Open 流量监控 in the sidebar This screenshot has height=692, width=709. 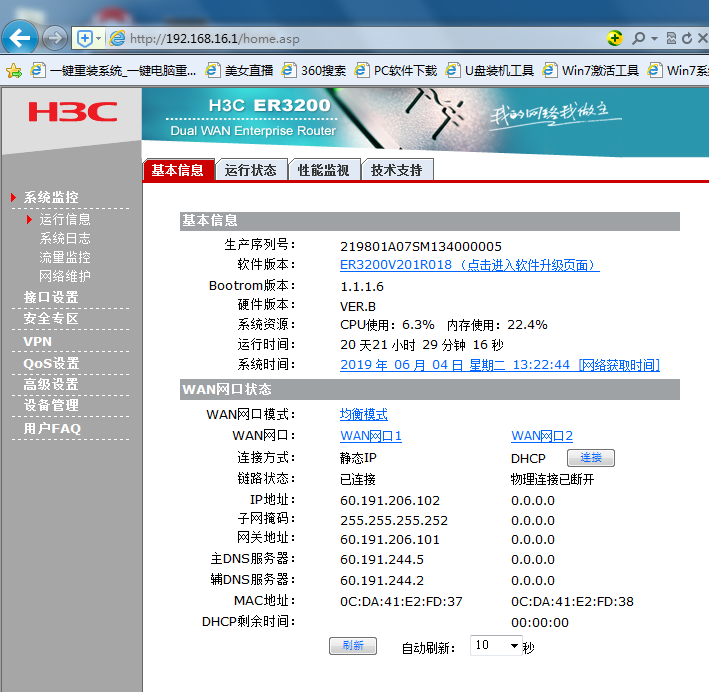pos(65,257)
